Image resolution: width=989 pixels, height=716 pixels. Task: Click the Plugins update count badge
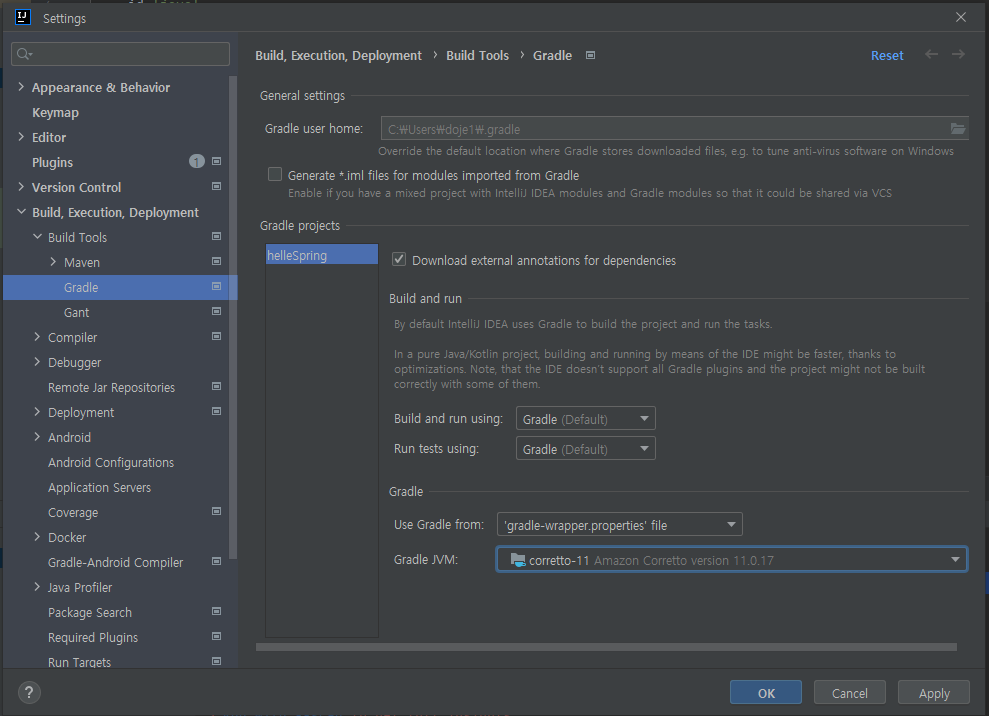pos(197,161)
